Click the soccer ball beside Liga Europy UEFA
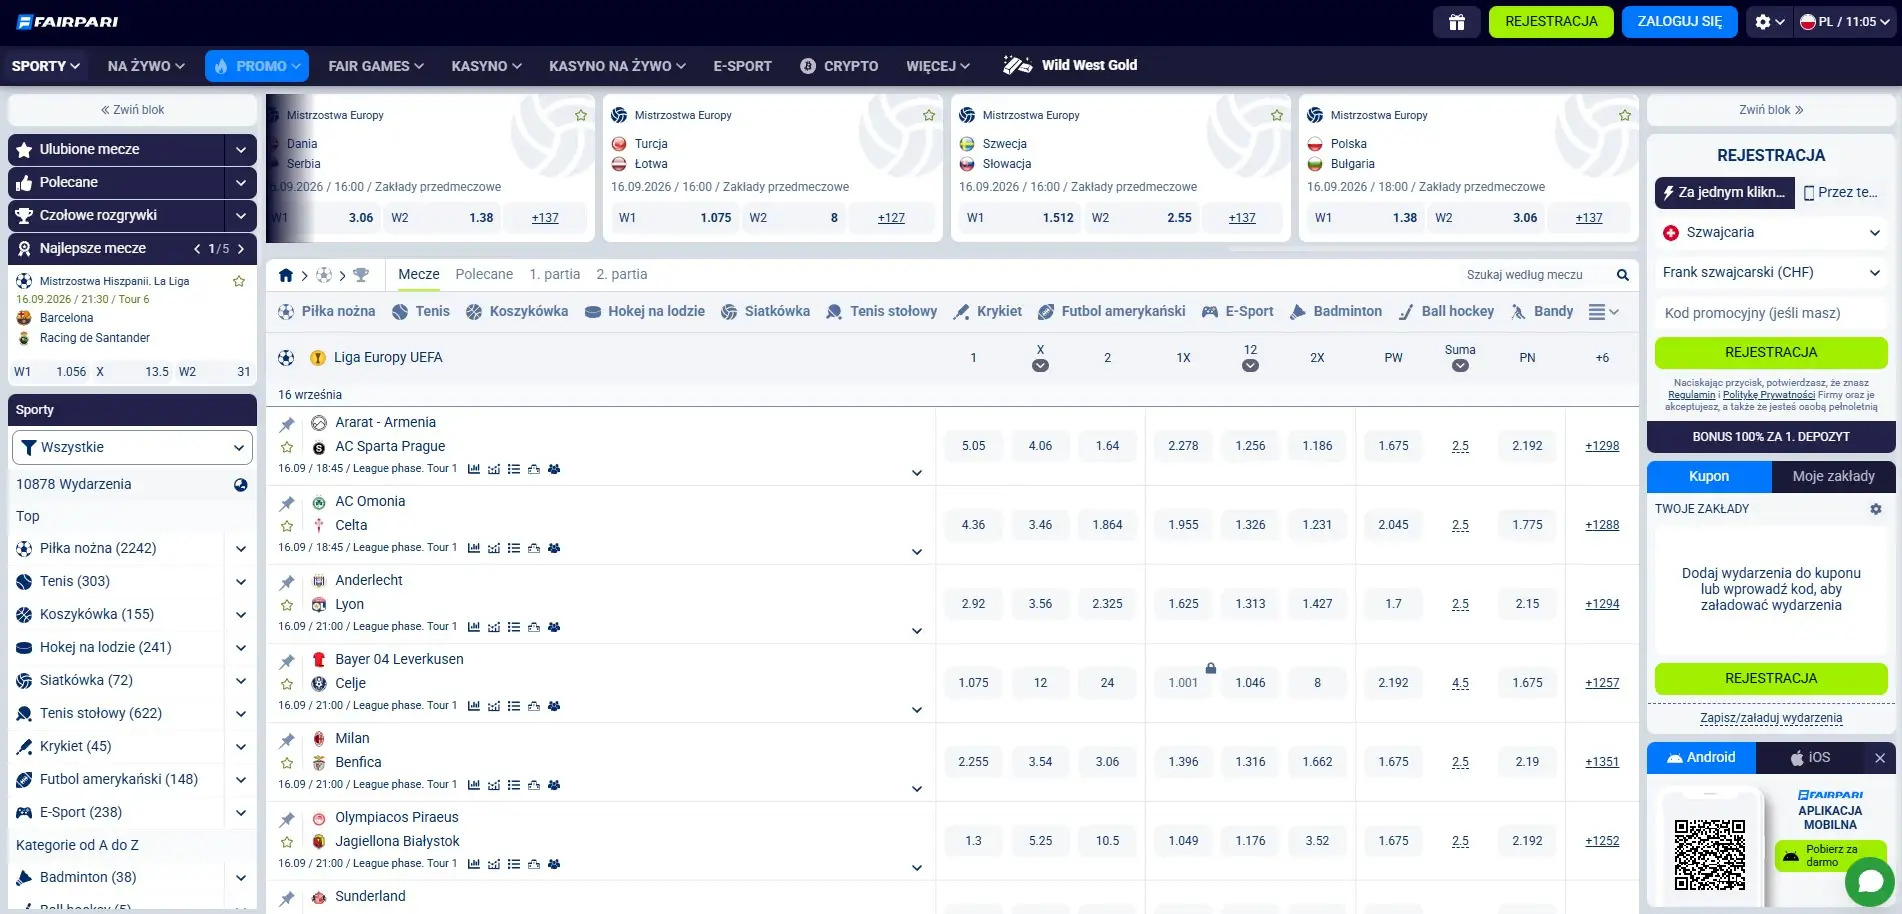1902x914 pixels. 286,358
